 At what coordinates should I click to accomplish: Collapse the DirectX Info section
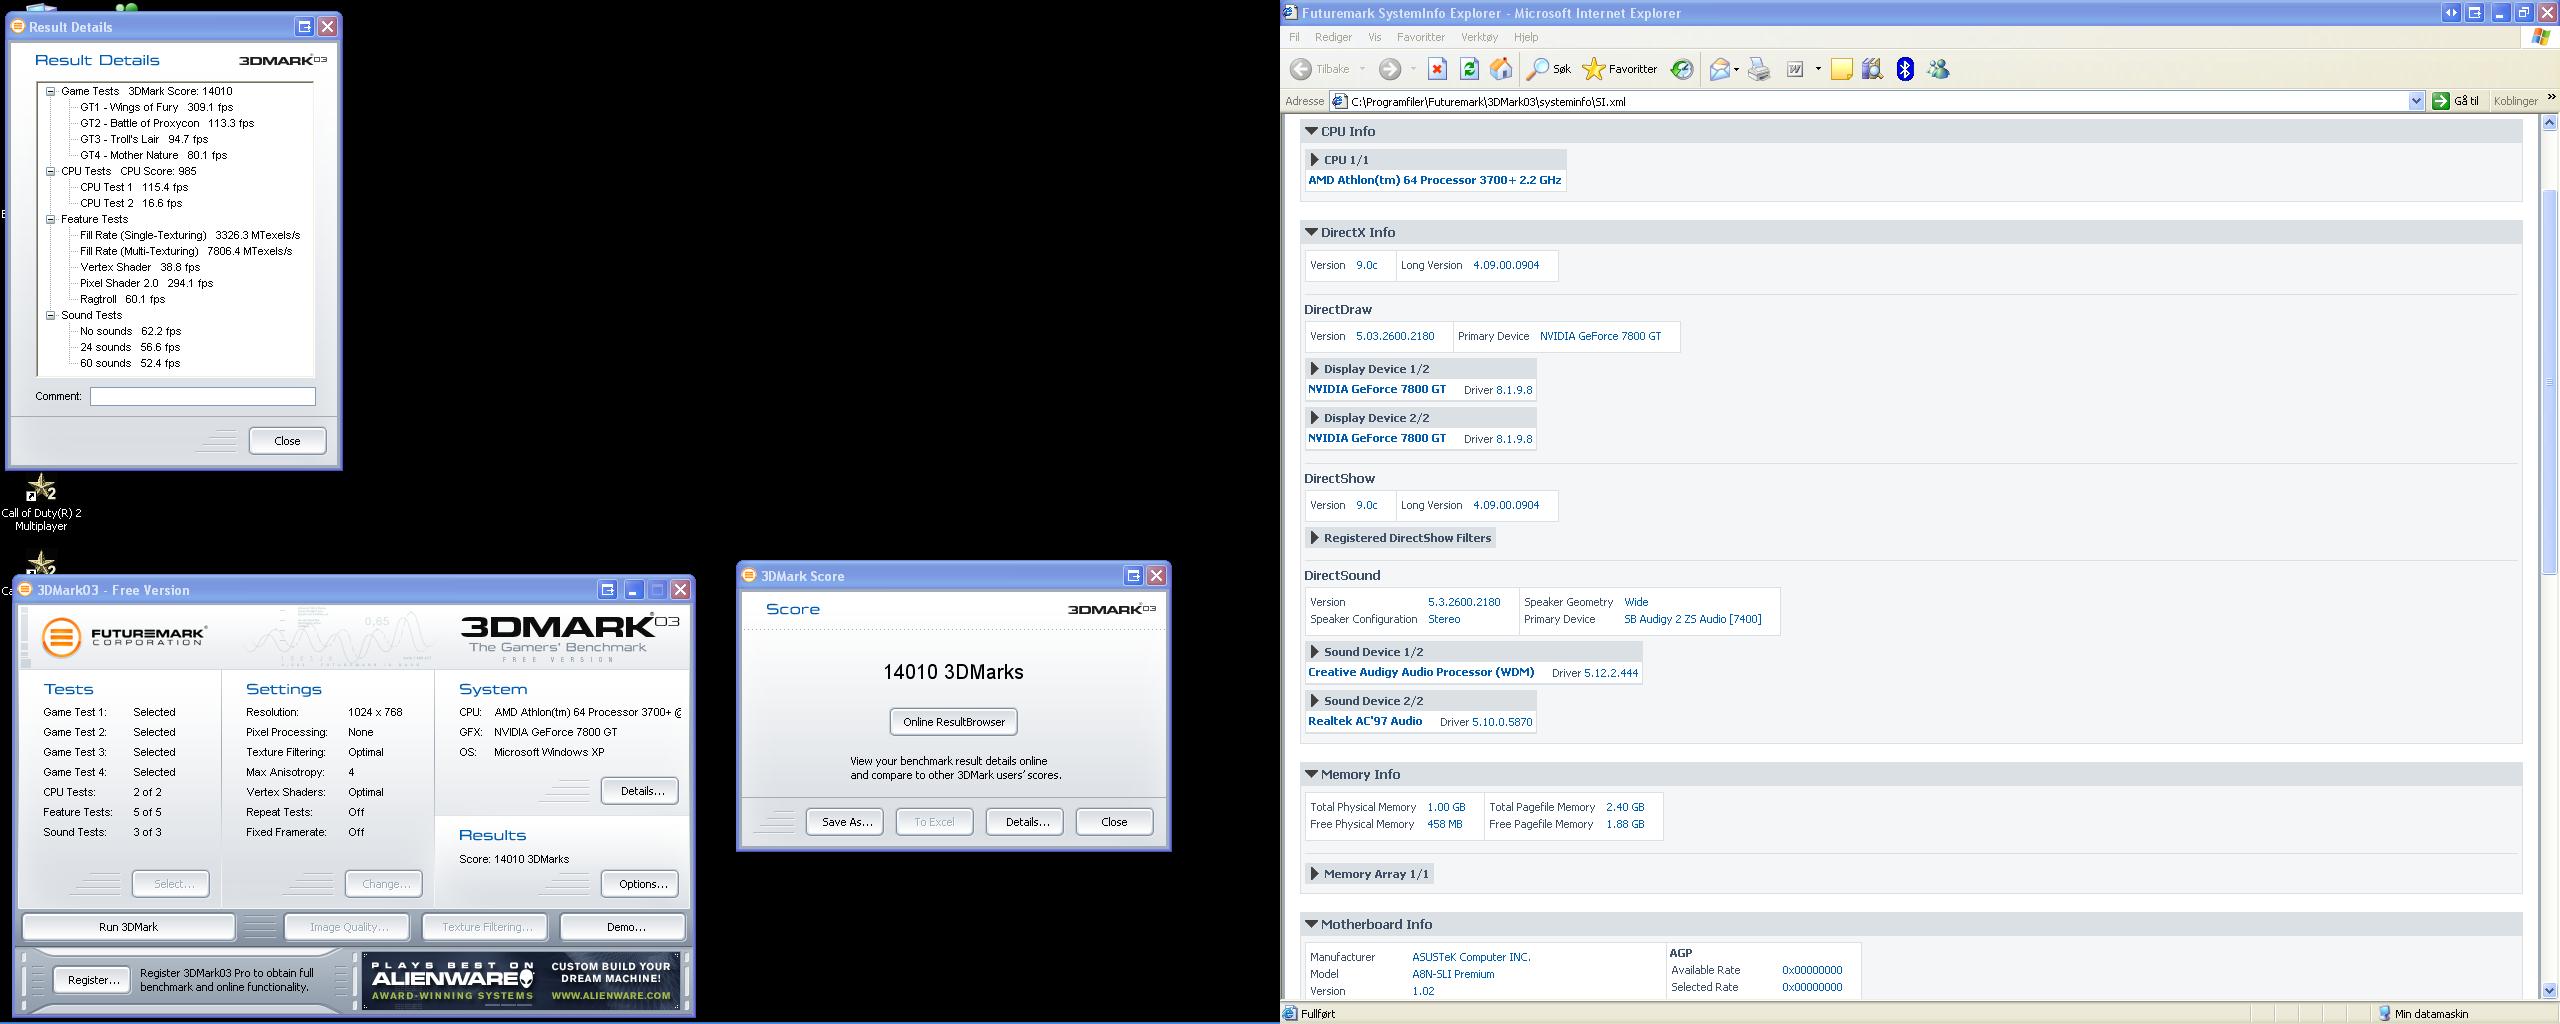tap(1311, 232)
